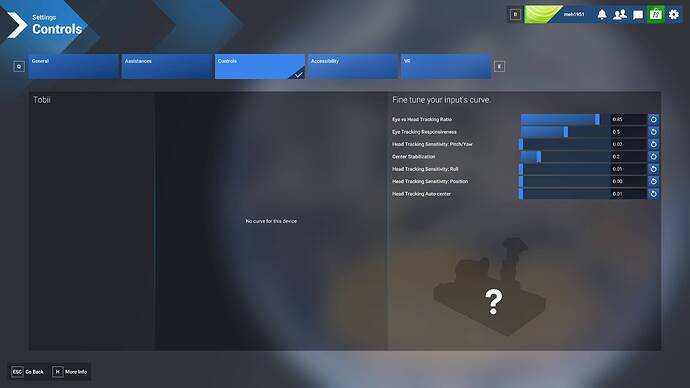
Task: Adjust the Center Stabilization slider
Action: coord(565,157)
